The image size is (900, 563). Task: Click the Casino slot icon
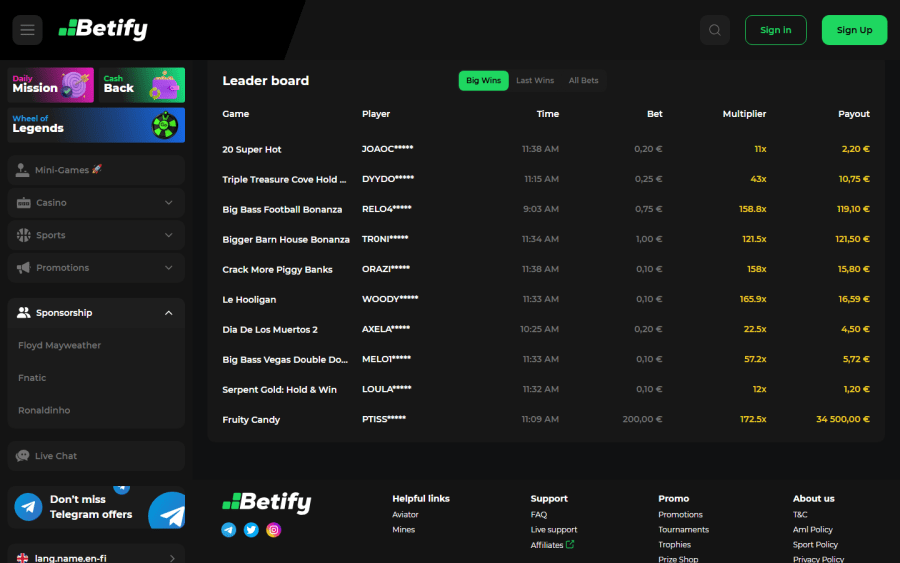24,203
